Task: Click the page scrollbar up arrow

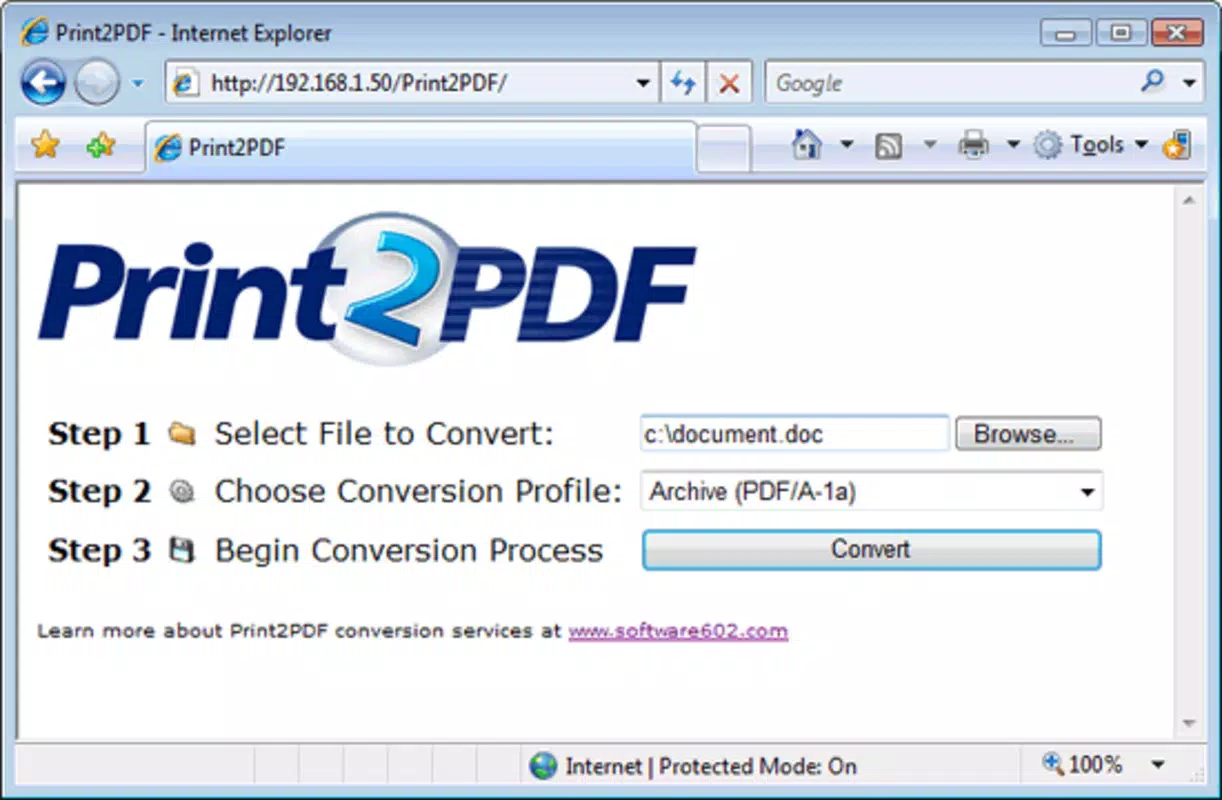Action: 1188,201
